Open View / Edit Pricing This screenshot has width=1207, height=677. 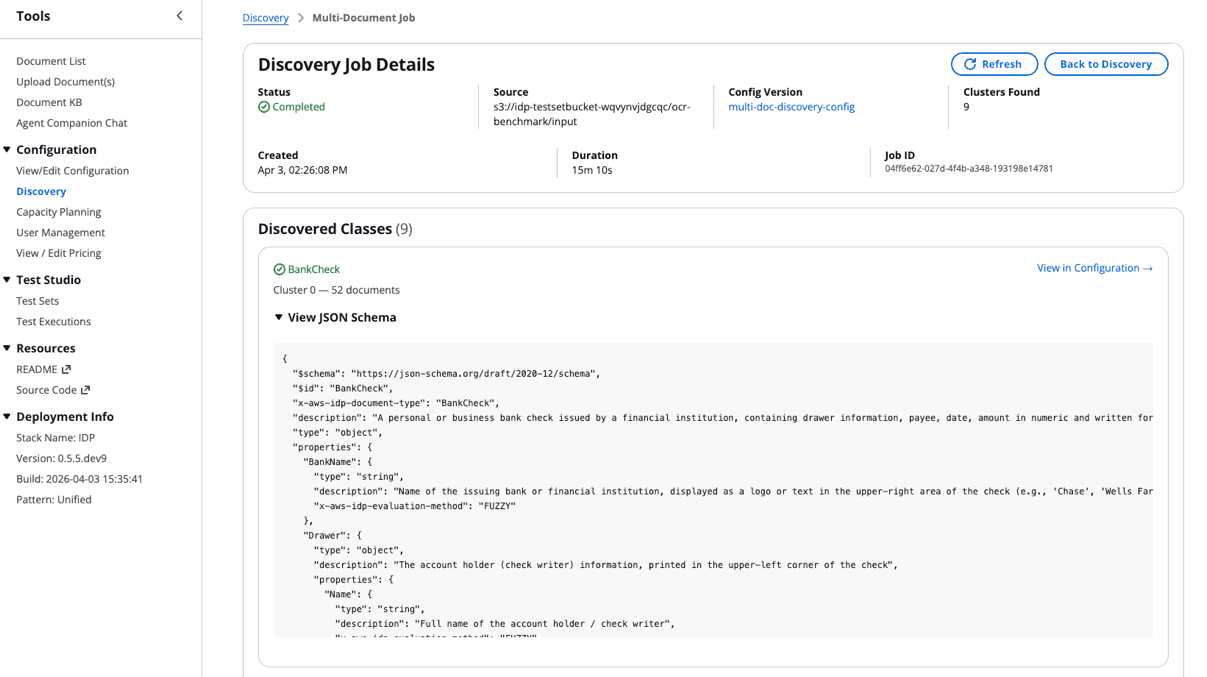[x=58, y=253]
